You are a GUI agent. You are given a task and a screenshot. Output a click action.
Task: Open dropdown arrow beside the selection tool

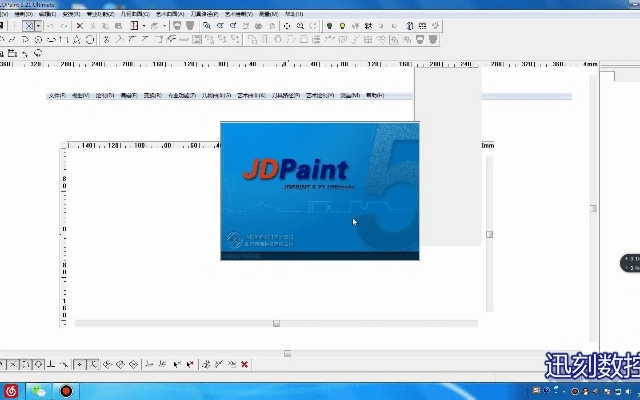[x=38, y=26]
